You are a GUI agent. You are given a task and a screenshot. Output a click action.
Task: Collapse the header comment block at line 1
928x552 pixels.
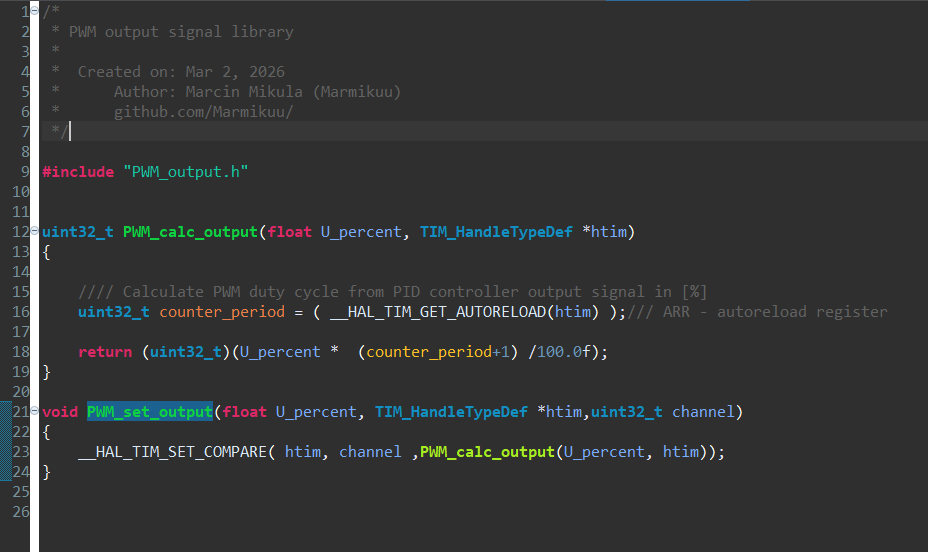tap(34, 9)
